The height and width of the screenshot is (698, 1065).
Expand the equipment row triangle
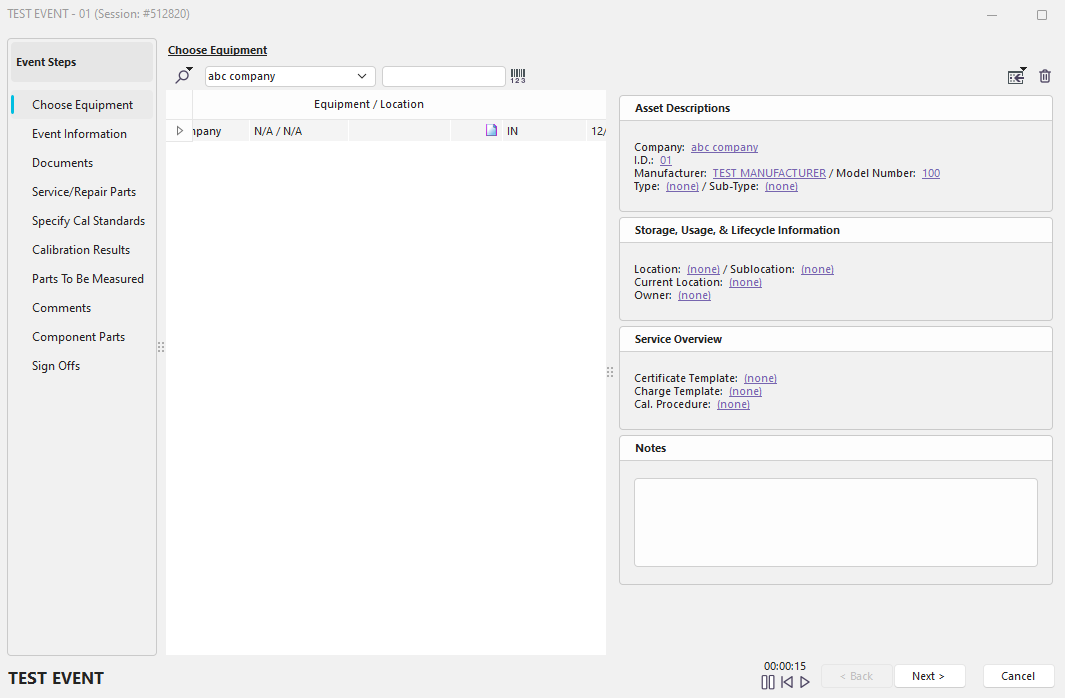pyautogui.click(x=180, y=131)
